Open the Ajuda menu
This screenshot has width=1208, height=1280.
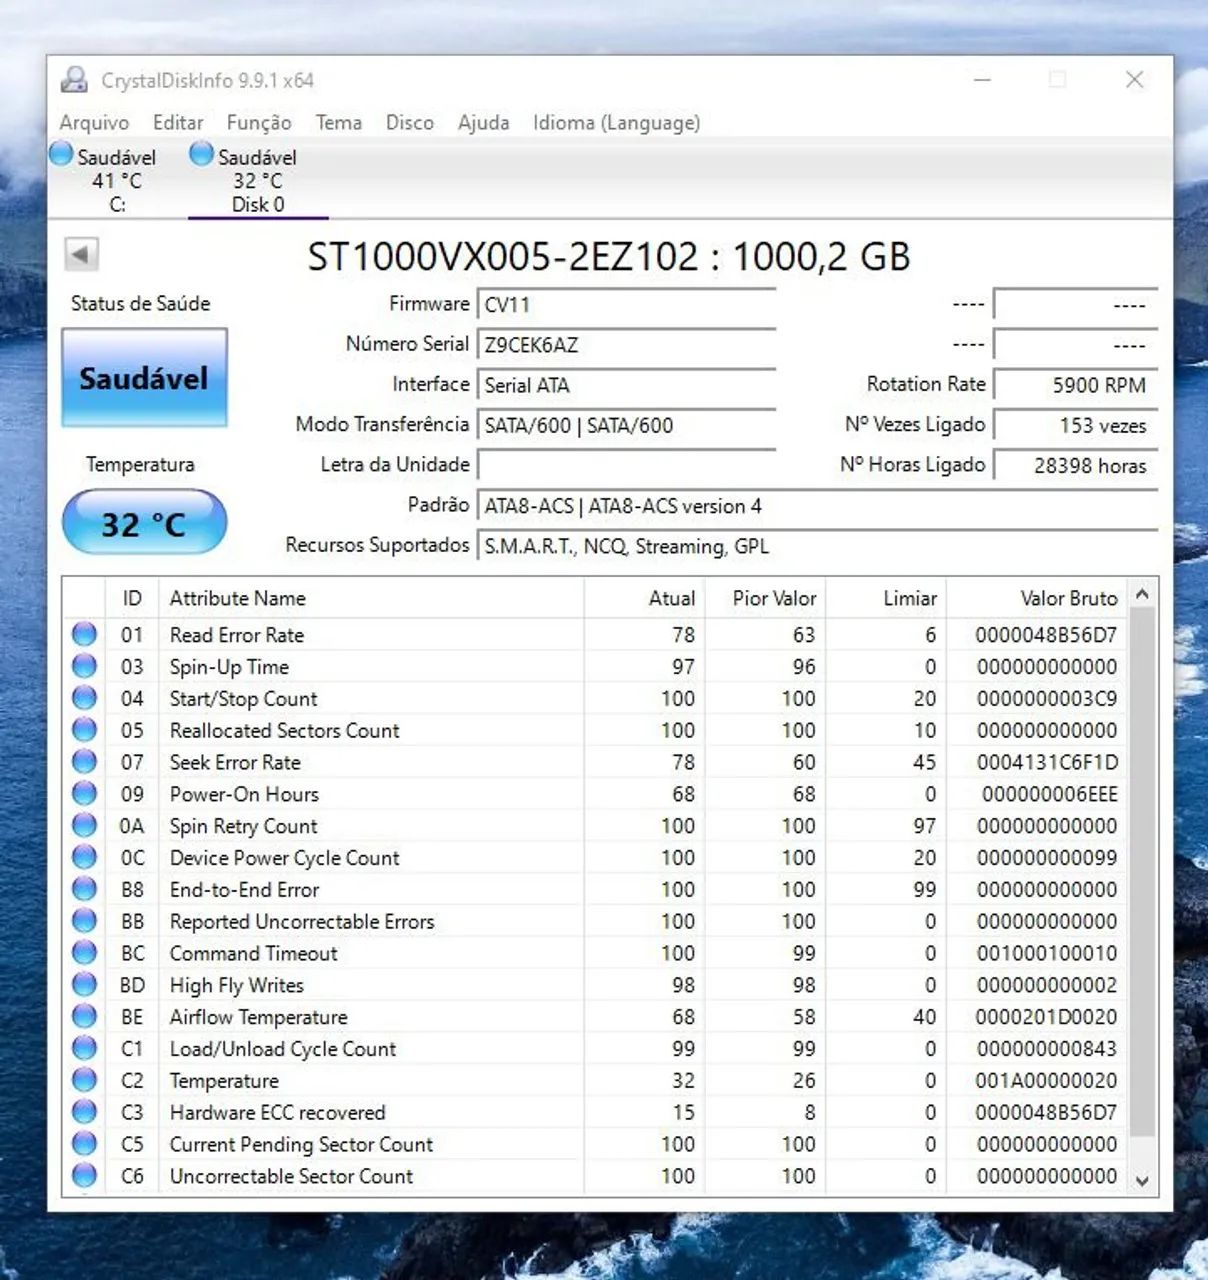[x=484, y=123]
